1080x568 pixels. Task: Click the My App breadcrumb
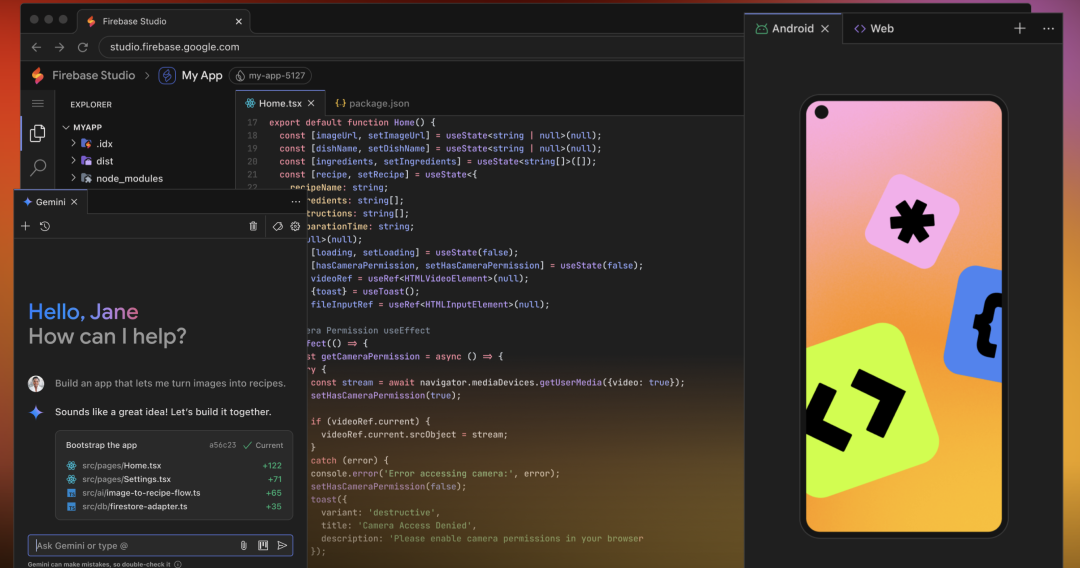tap(202, 75)
